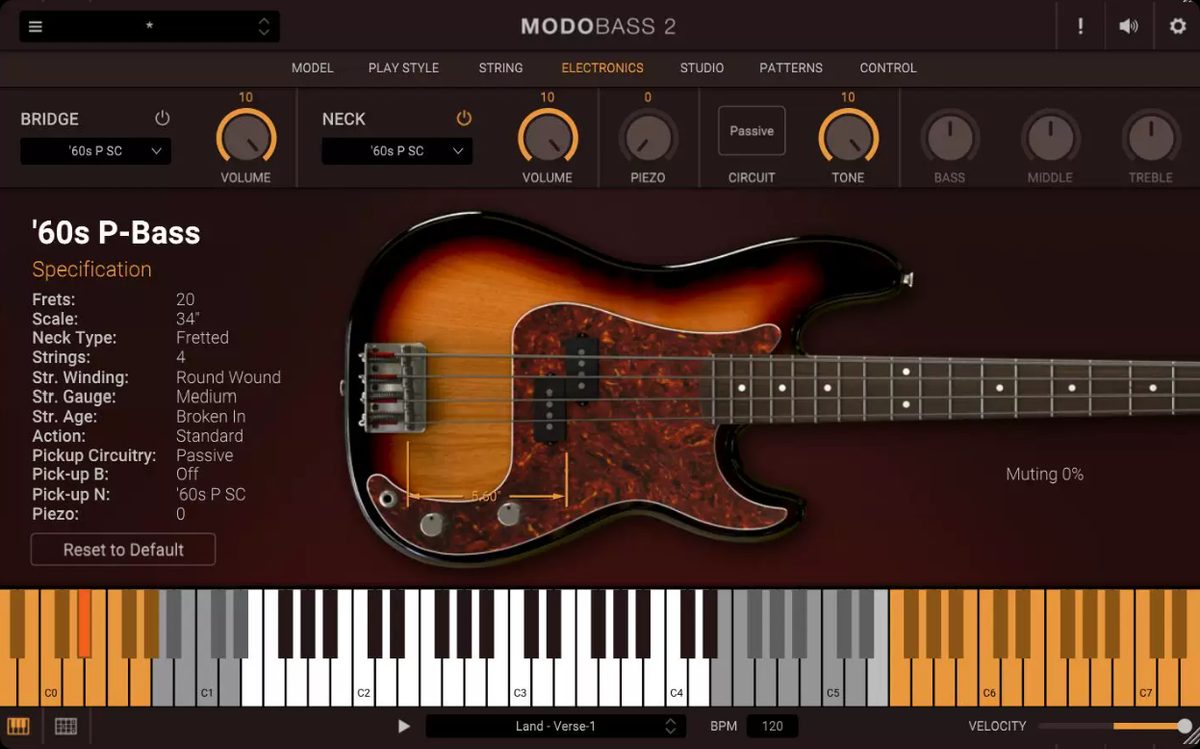
Task: Click the Pick-up B Off value
Action: pos(187,474)
